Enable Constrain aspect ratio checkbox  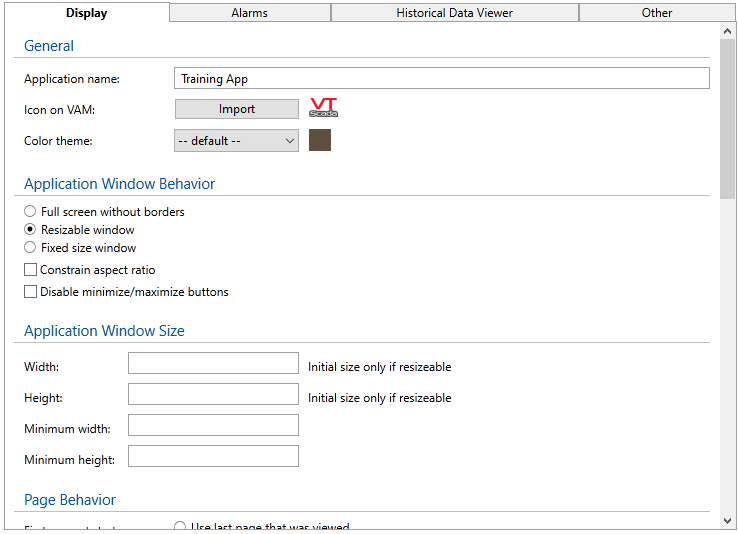click(30, 270)
